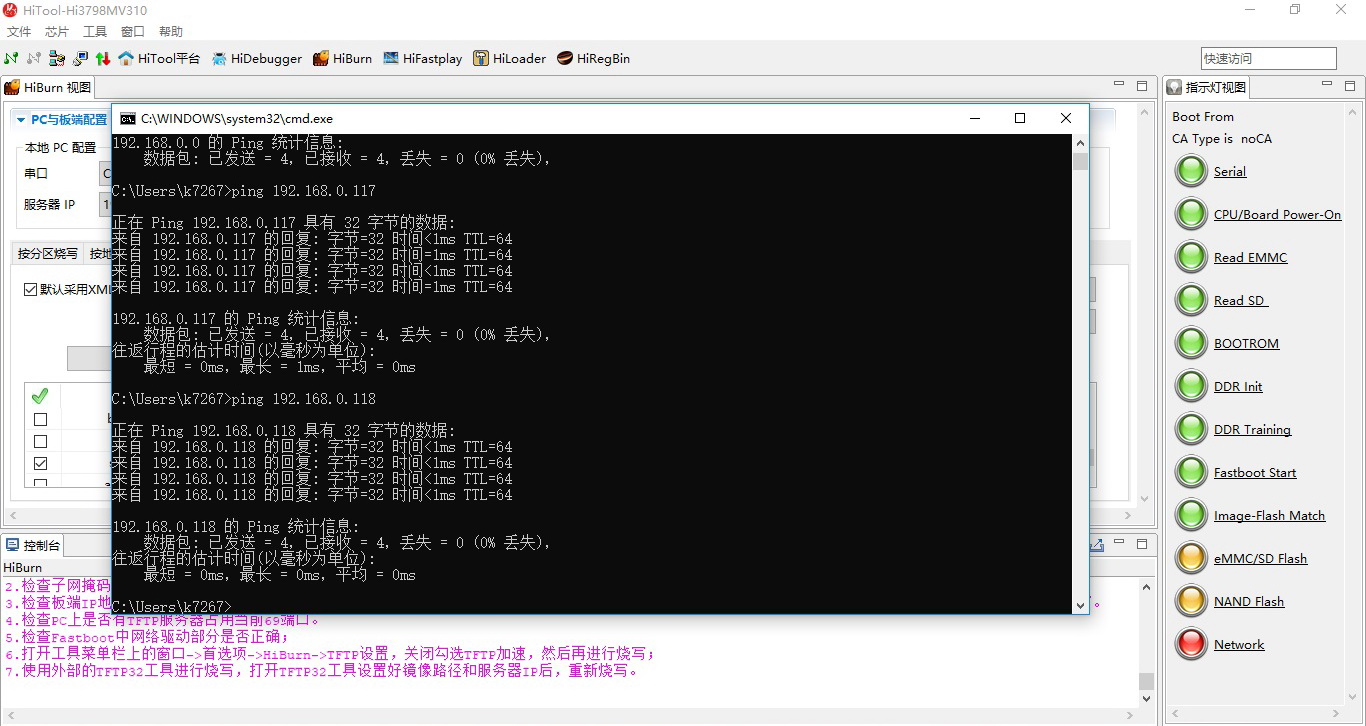Open the HiTool平台 home view

pos(159,58)
